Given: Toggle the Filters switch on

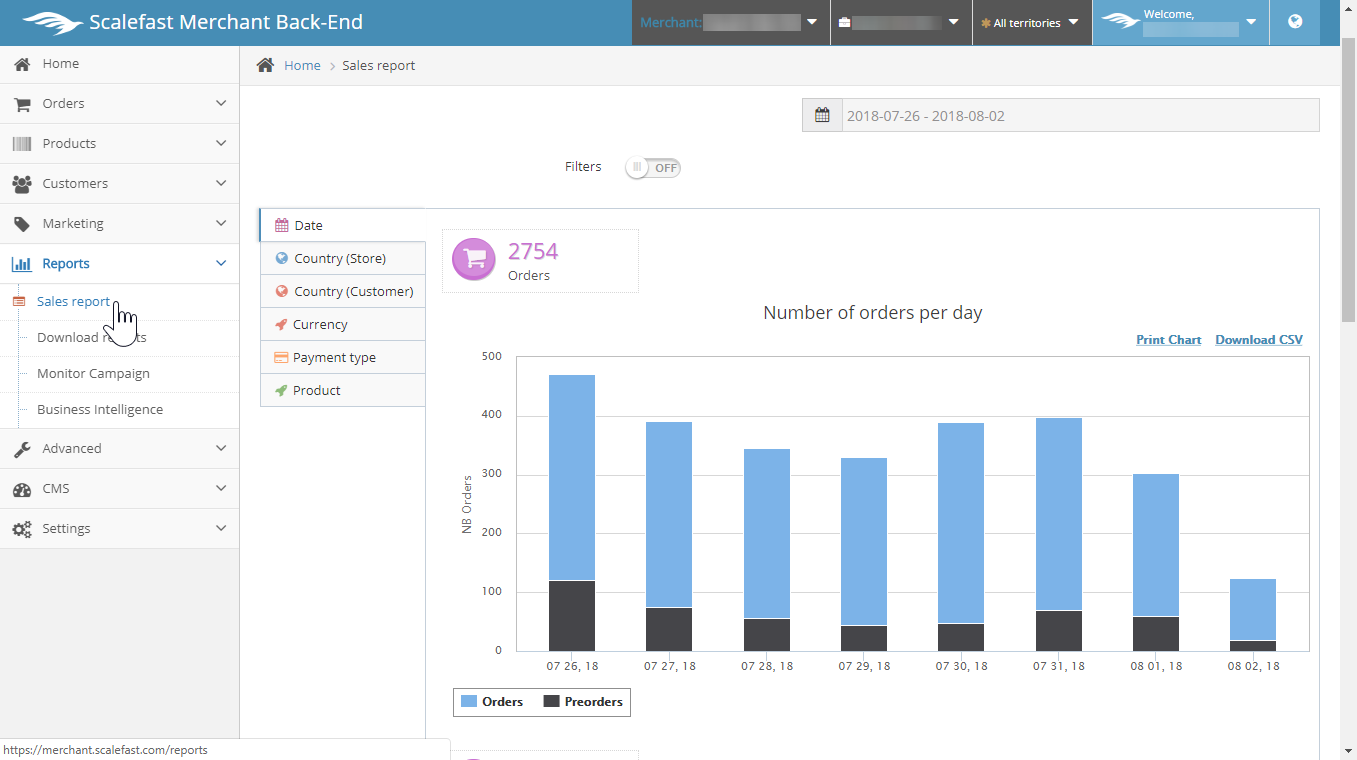Looking at the screenshot, I should click(x=653, y=168).
